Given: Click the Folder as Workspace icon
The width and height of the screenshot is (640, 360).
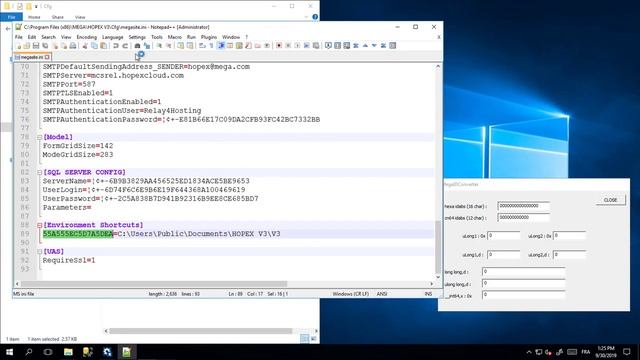Looking at the screenshot, I should click(258, 46).
